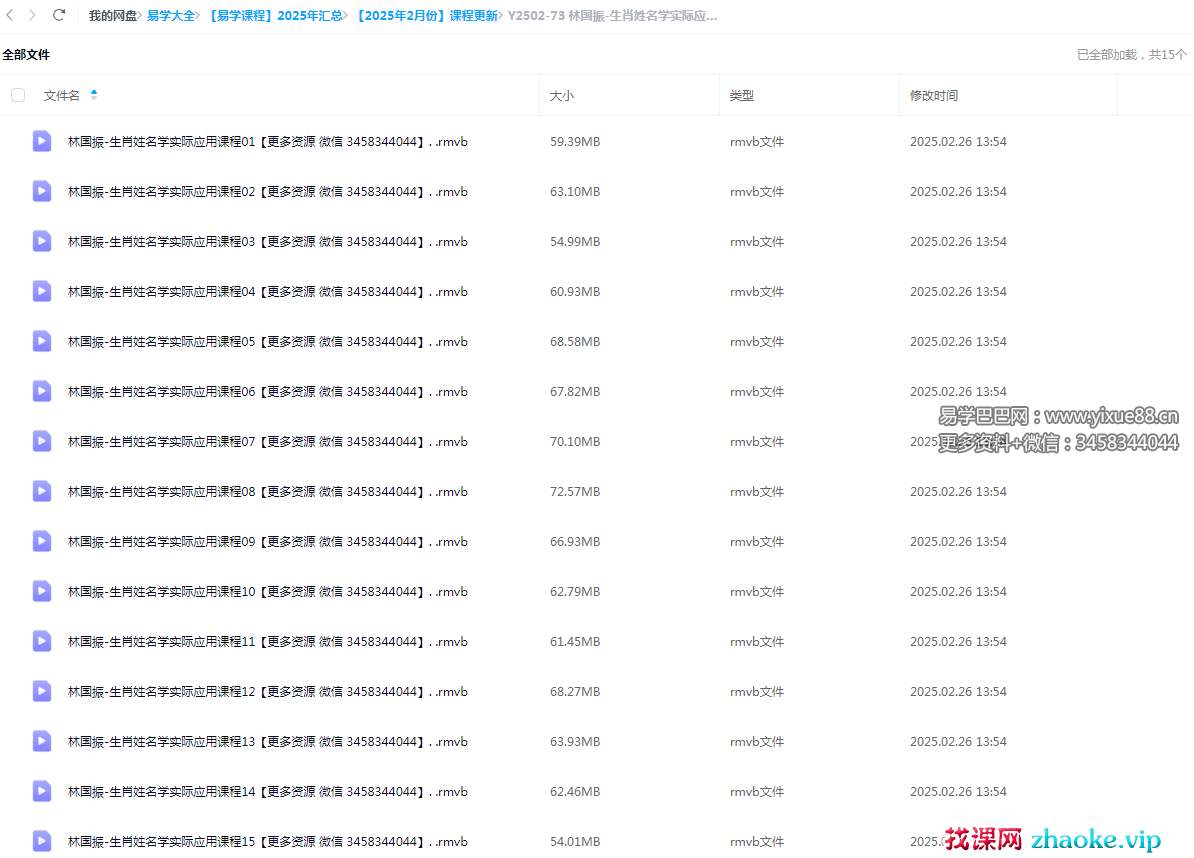Viewport: 1194px width, 858px height.
Task: Refresh the file list
Action: [x=59, y=15]
